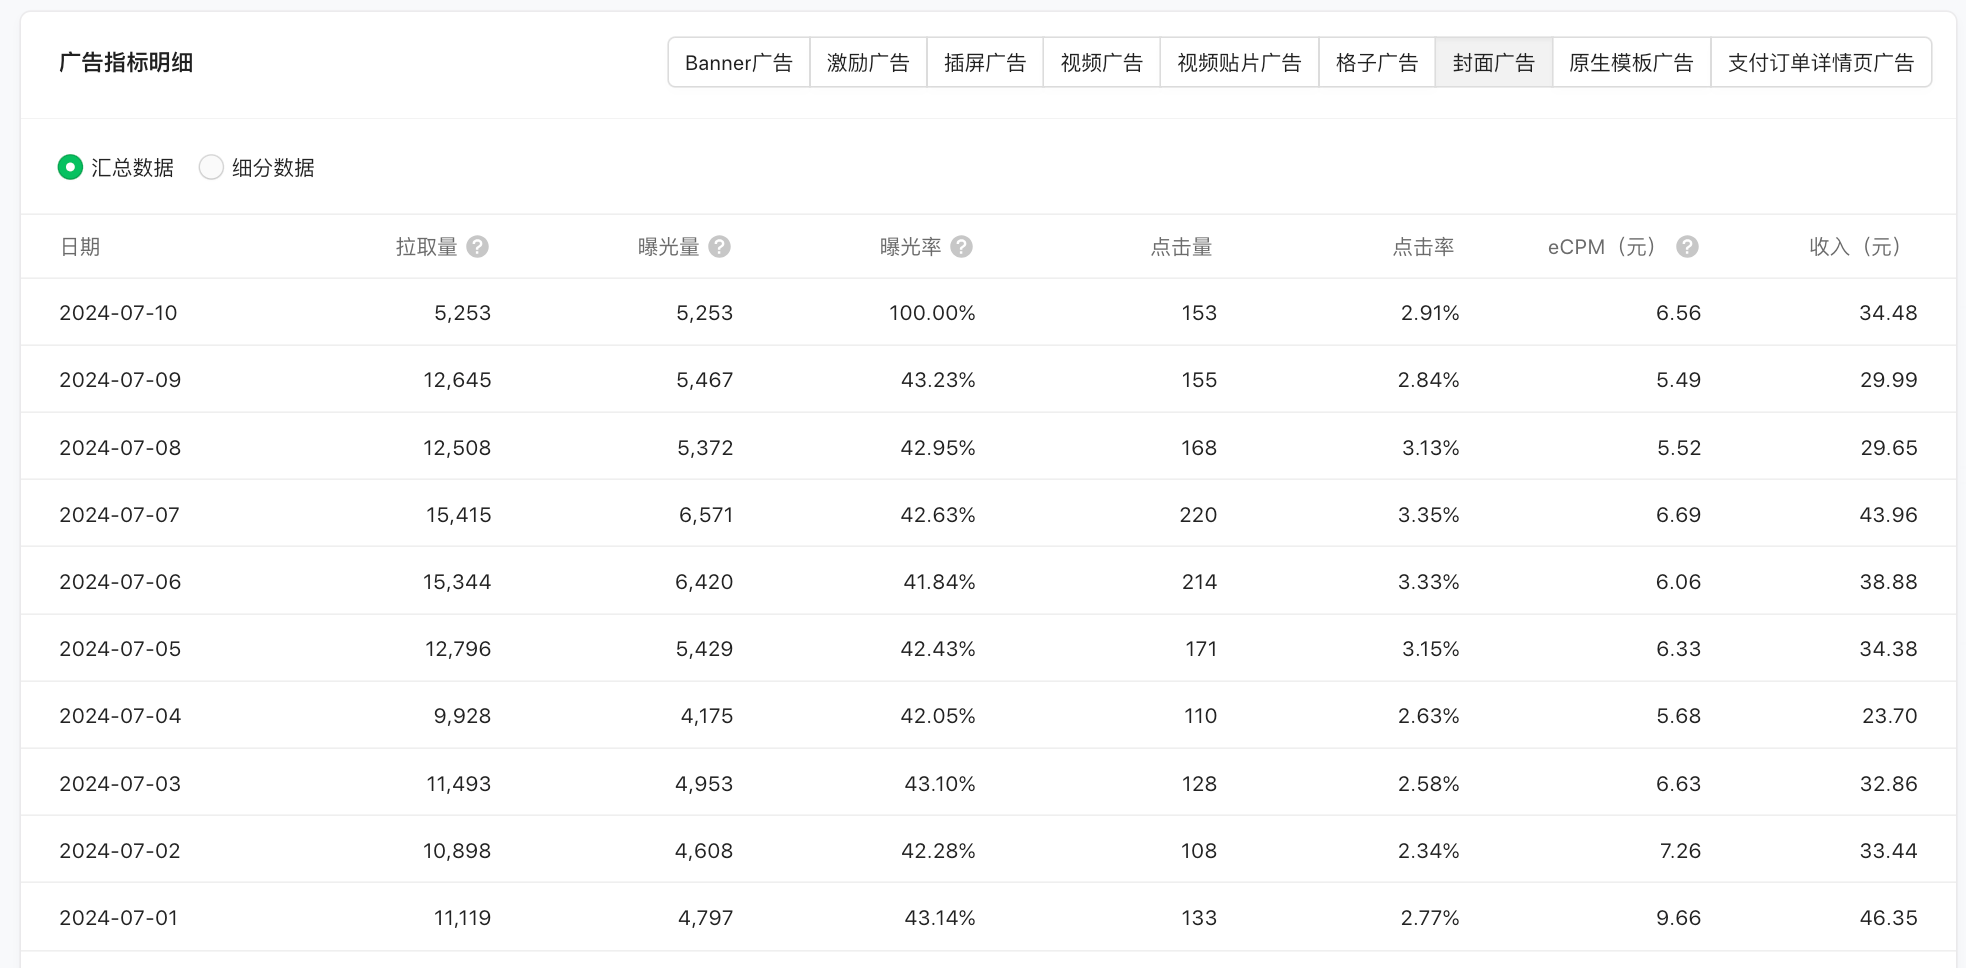Viewport: 1966px width, 968px height.
Task: Select the 2024-07-04 date cell
Action: pyautogui.click(x=120, y=716)
